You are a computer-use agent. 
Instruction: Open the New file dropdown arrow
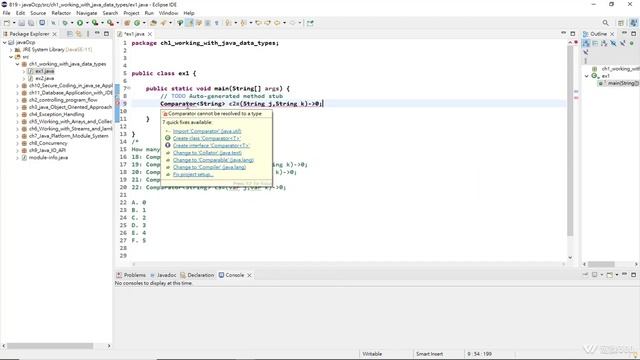pyautogui.click(x=14, y=23)
